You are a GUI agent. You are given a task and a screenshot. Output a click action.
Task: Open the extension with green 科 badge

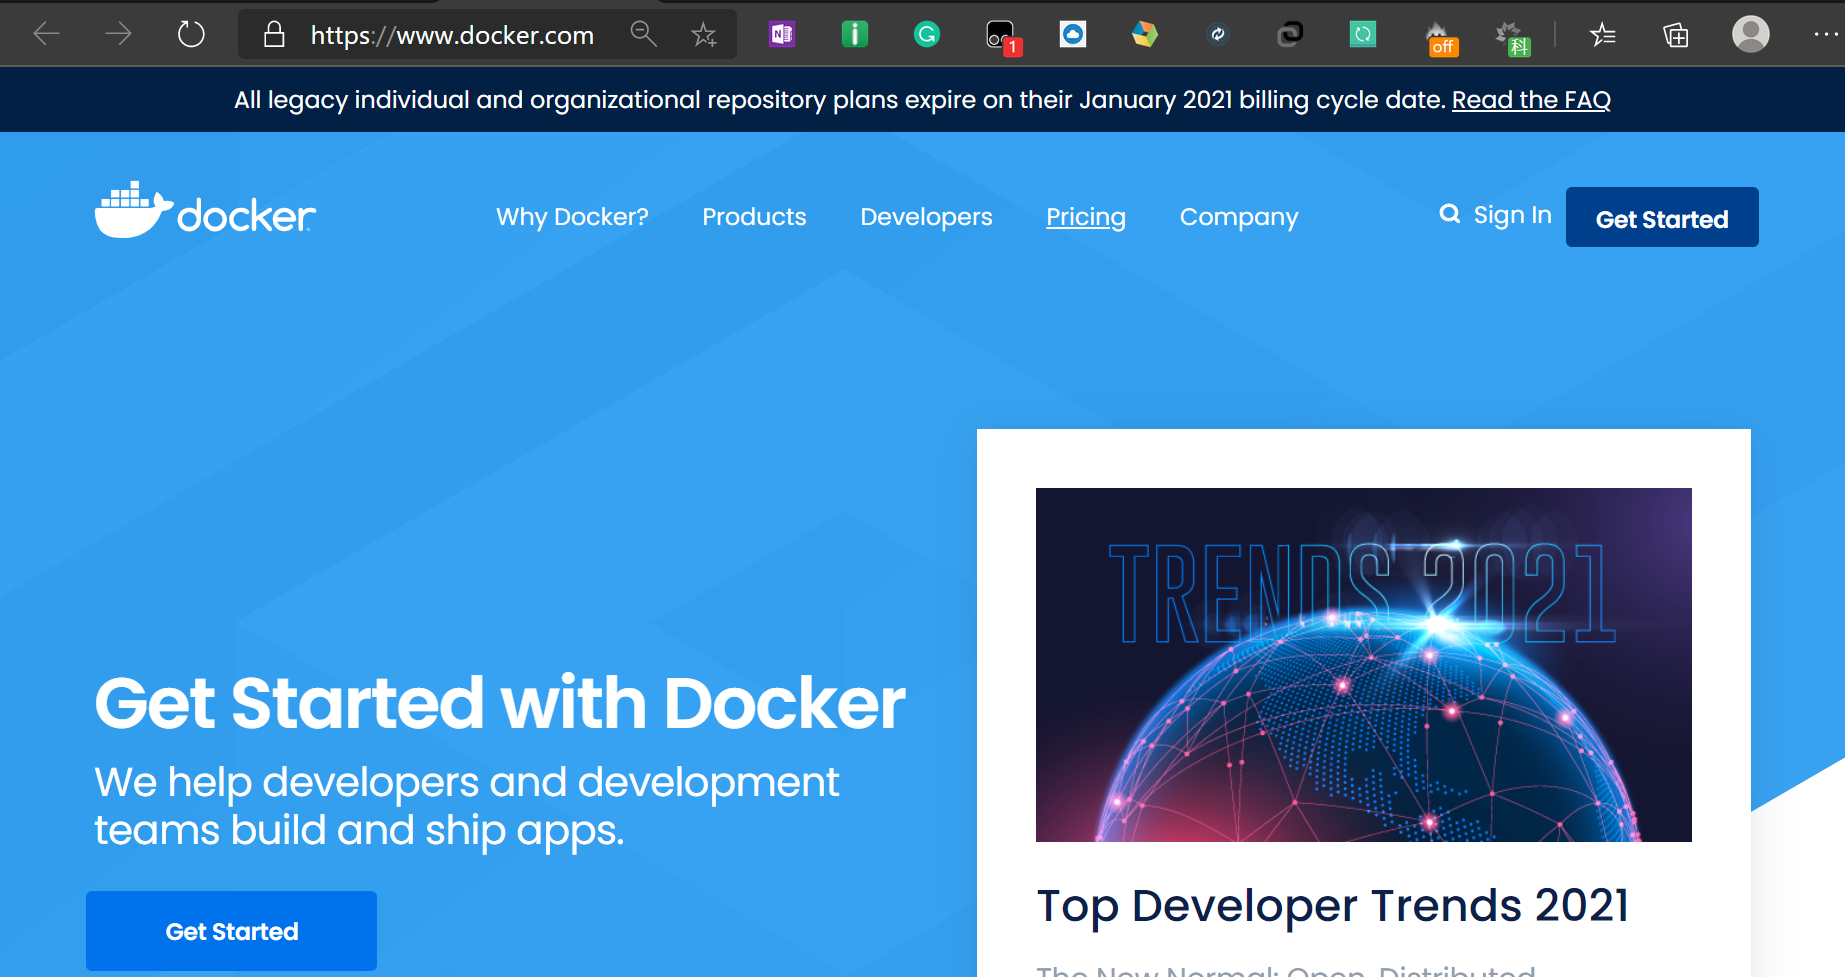[x=1512, y=38]
